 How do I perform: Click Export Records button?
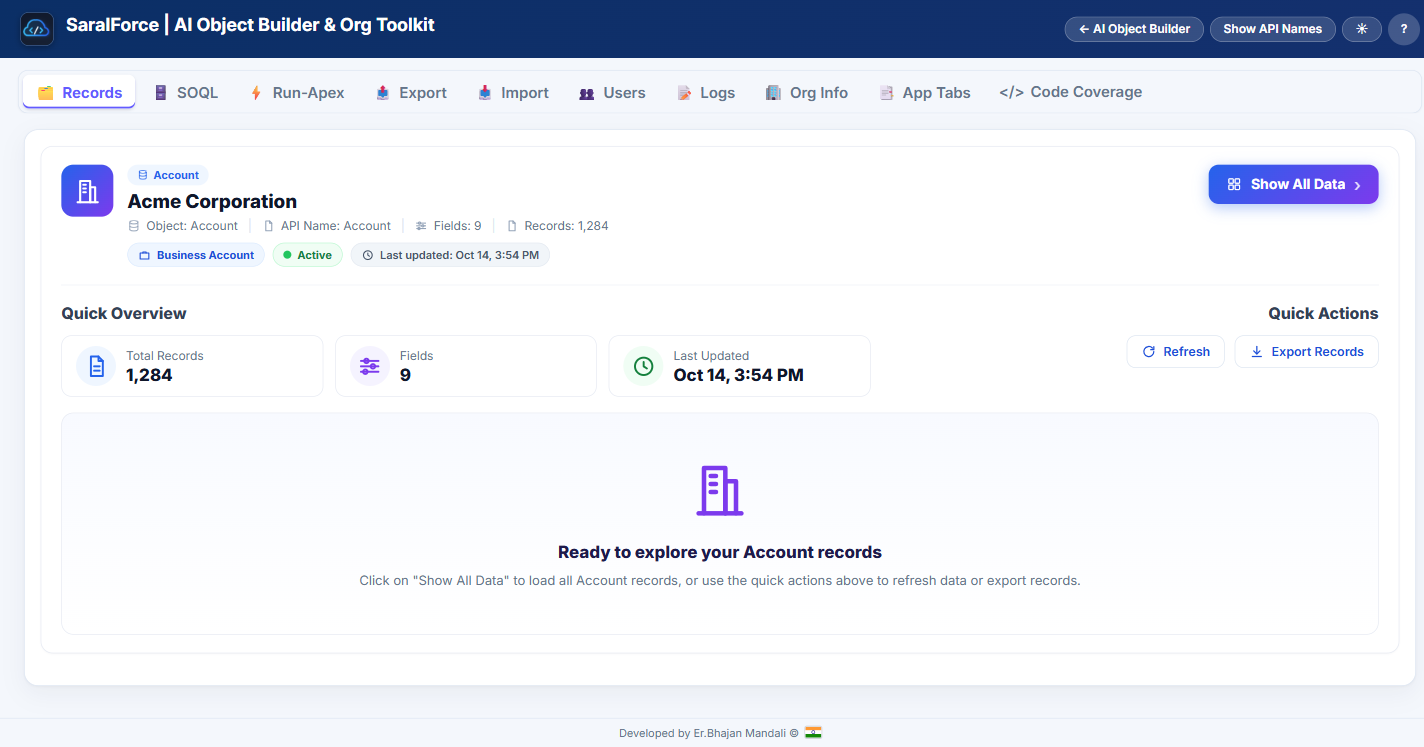1306,351
